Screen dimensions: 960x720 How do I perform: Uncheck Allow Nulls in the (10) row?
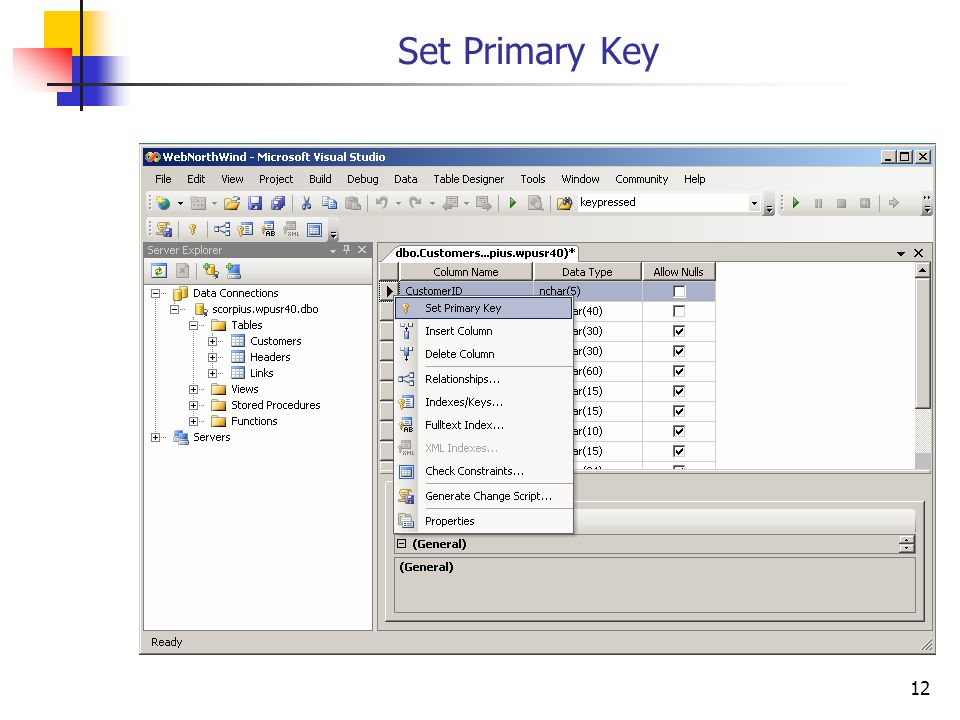(679, 431)
